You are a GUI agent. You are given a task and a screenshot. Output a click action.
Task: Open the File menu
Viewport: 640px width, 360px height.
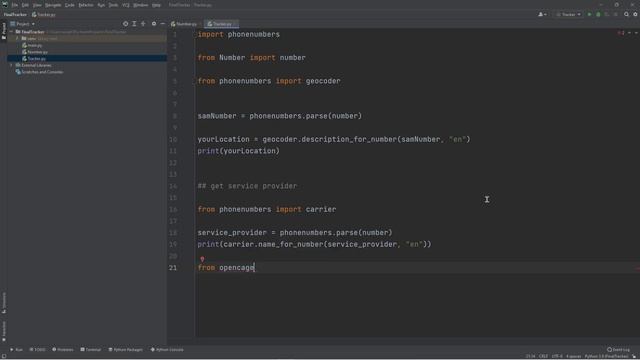pyautogui.click(x=15, y=5)
